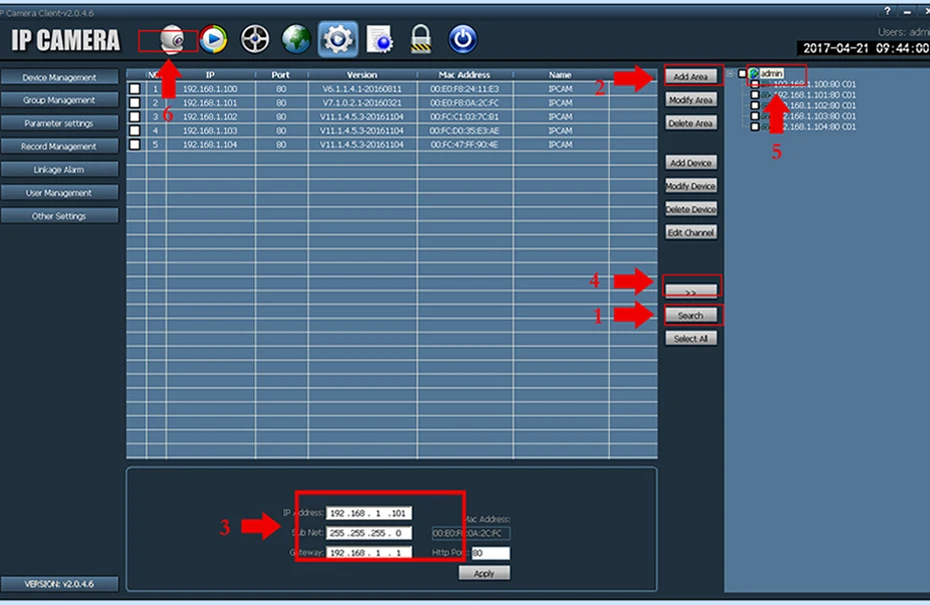Click the Add Area button
930x605 pixels.
(x=691, y=77)
